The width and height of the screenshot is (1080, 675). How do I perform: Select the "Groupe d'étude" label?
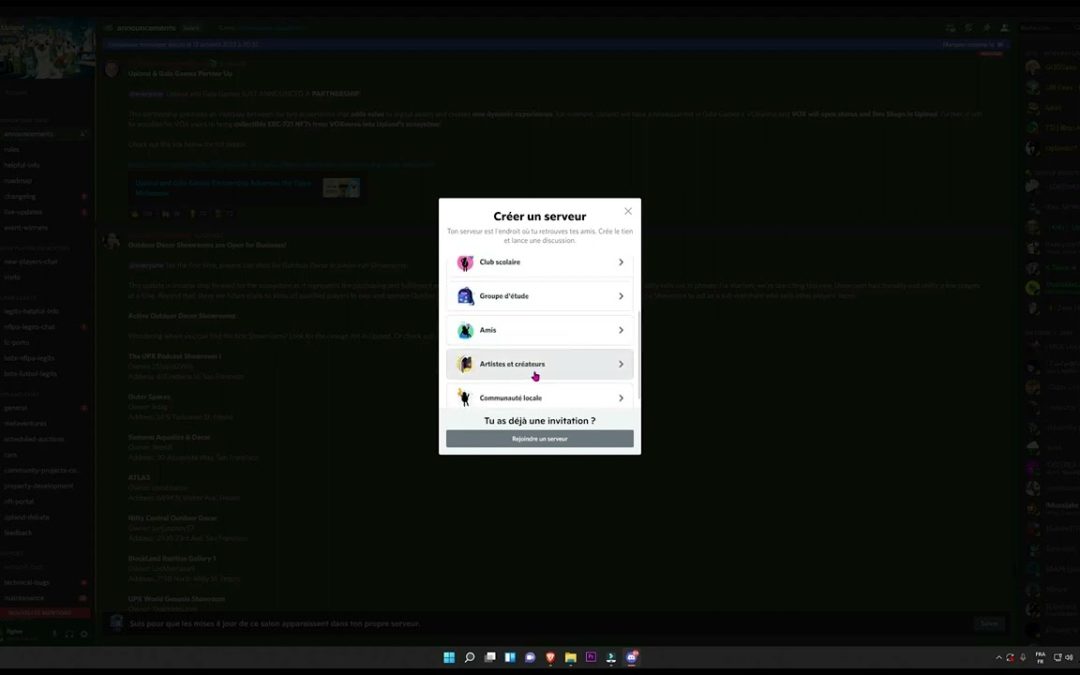tap(503, 296)
